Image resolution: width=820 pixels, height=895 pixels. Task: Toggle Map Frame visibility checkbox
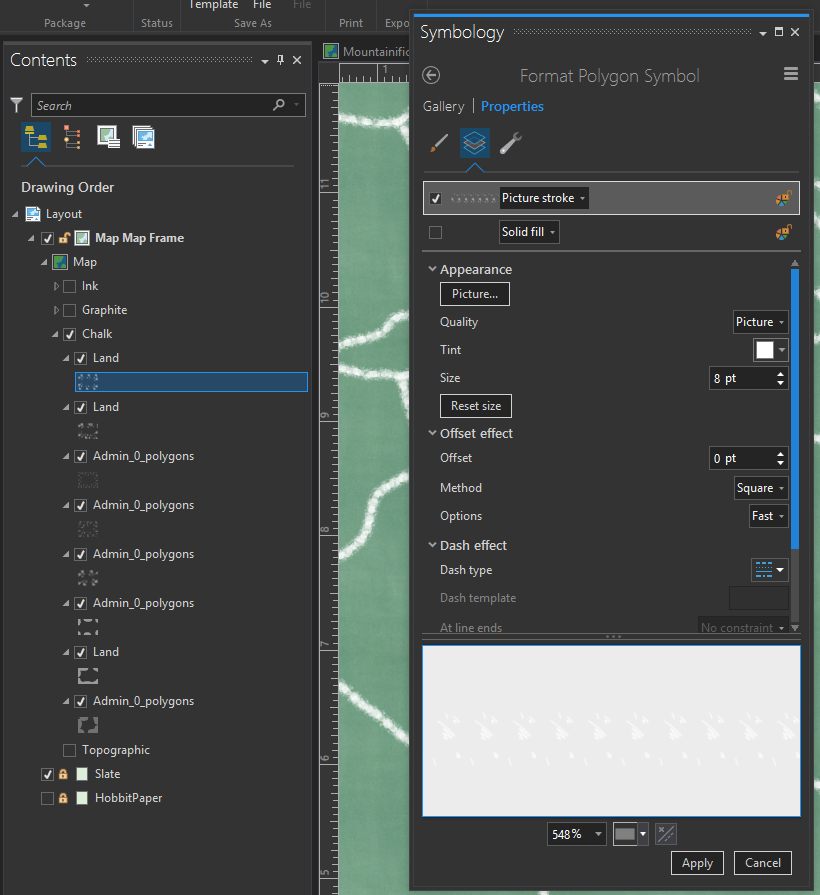pos(48,238)
